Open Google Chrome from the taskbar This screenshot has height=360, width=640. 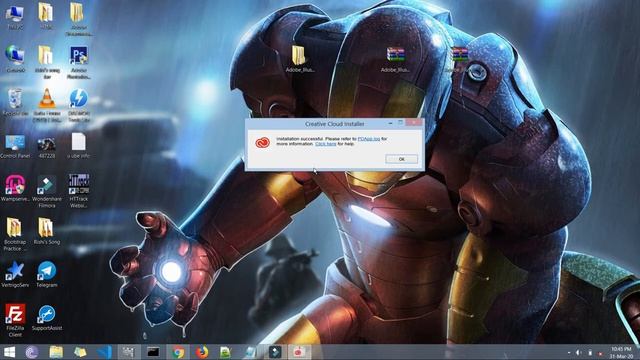click(x=178, y=352)
